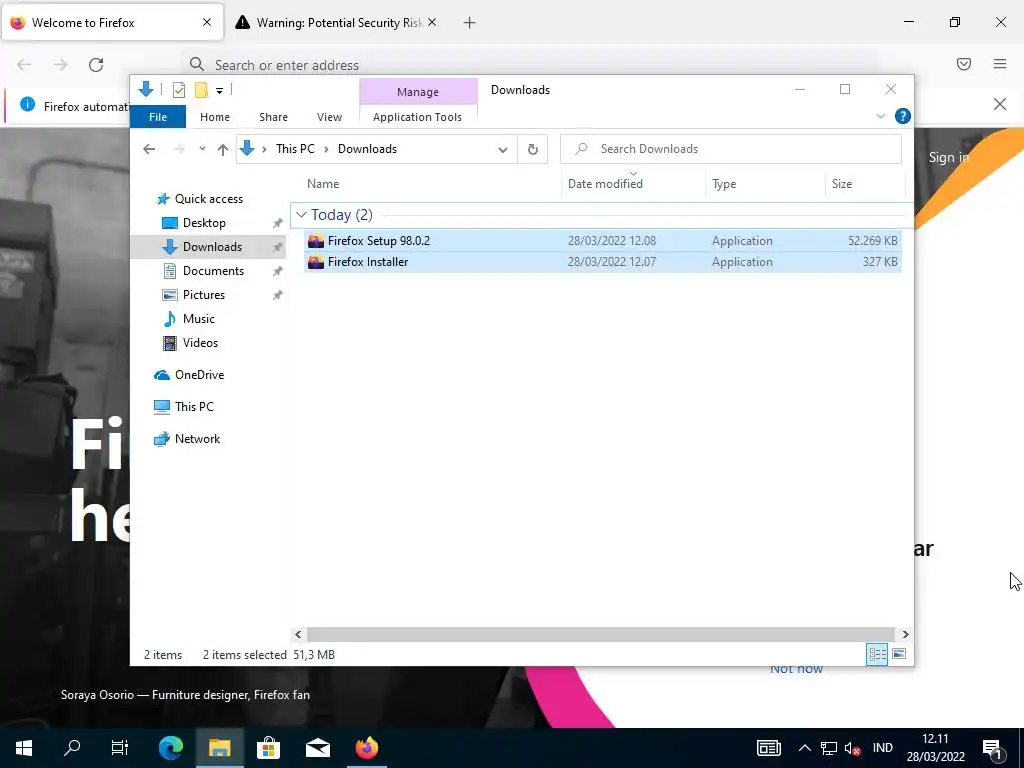Click Firefox icon on taskbar

click(367, 748)
